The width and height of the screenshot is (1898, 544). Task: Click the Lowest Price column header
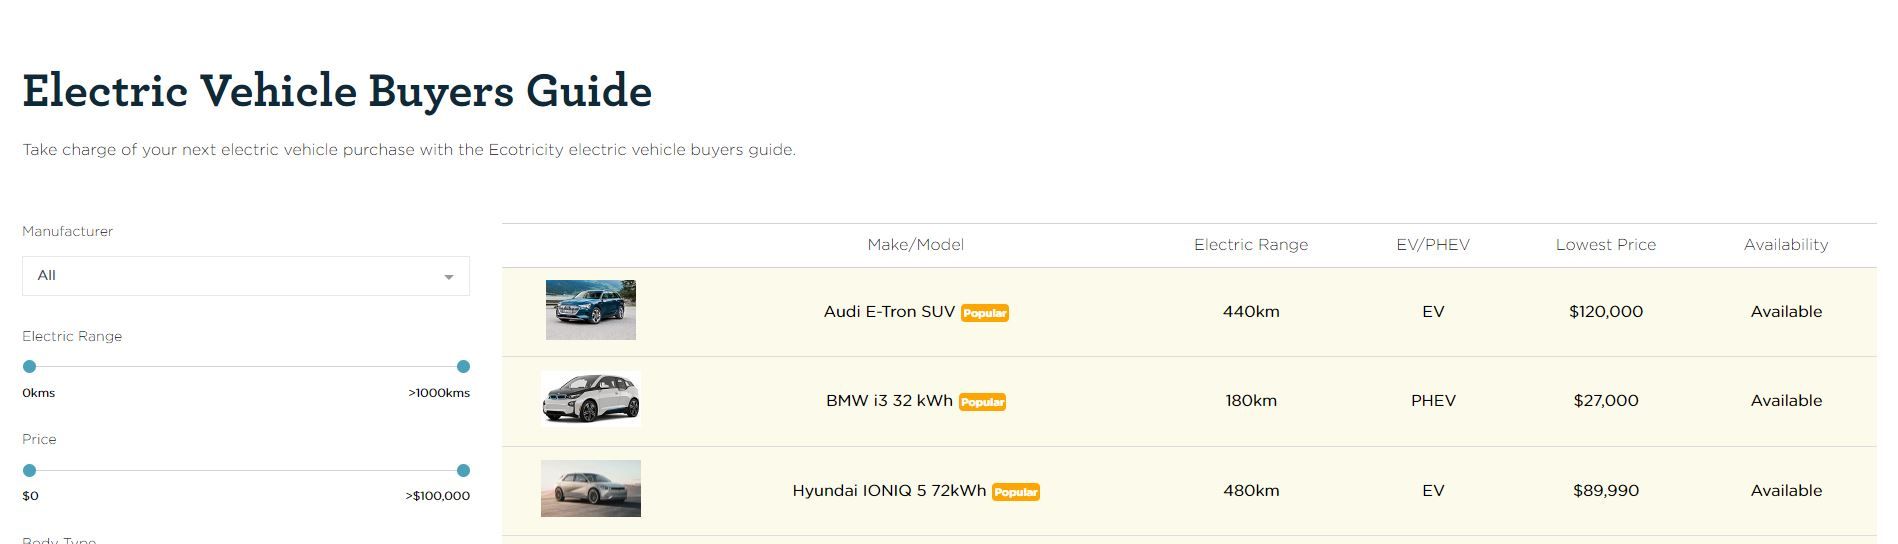point(1606,245)
